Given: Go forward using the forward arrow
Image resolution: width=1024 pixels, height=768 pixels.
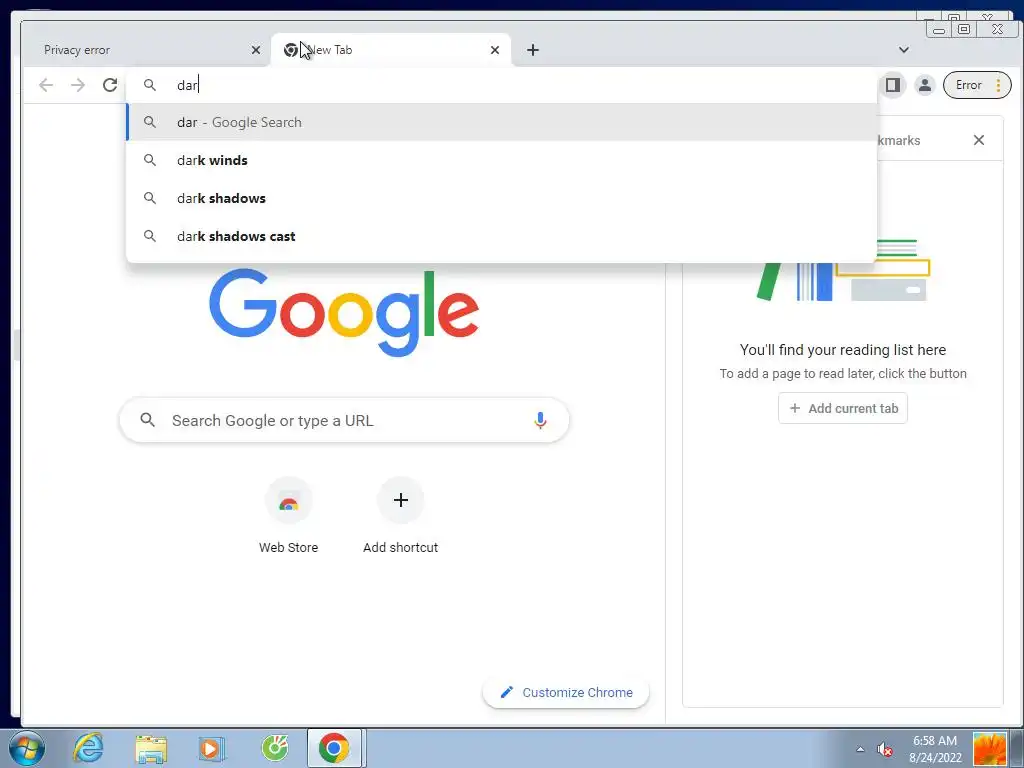Looking at the screenshot, I should (78, 85).
